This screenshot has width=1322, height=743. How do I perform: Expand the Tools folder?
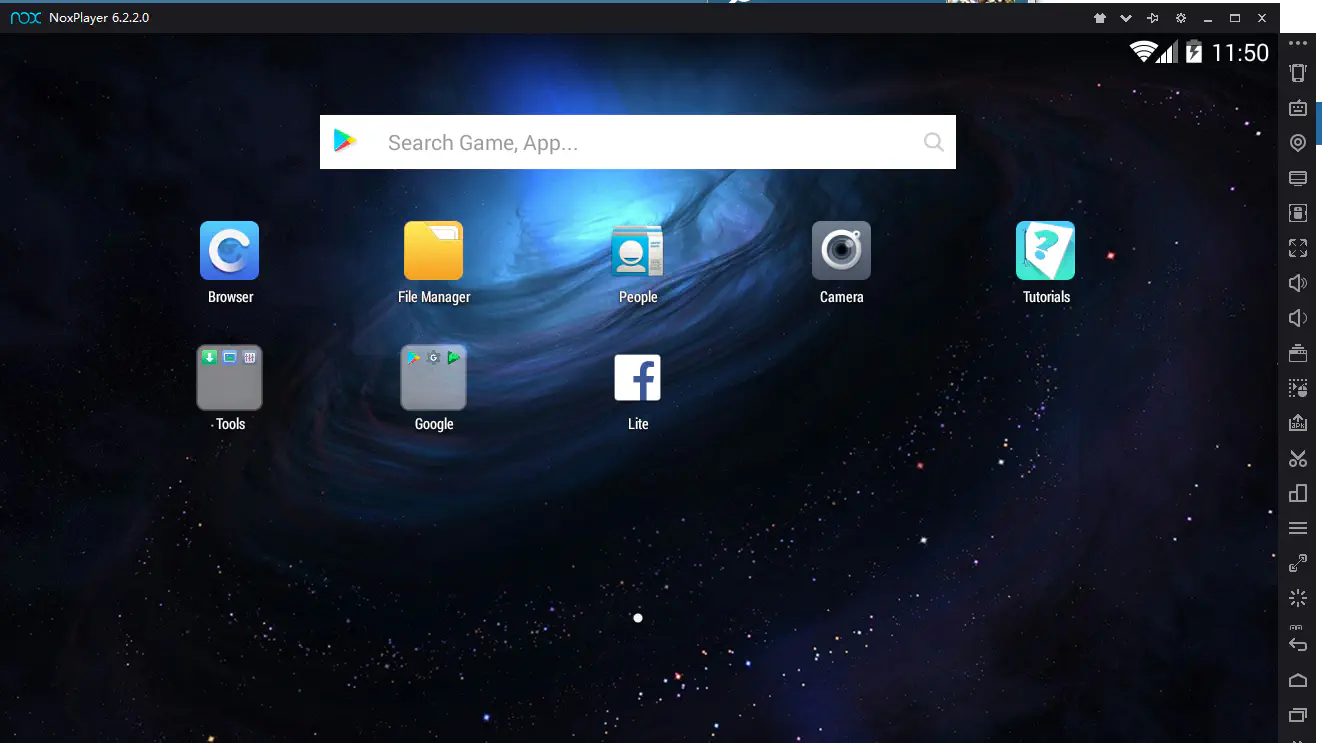click(229, 378)
